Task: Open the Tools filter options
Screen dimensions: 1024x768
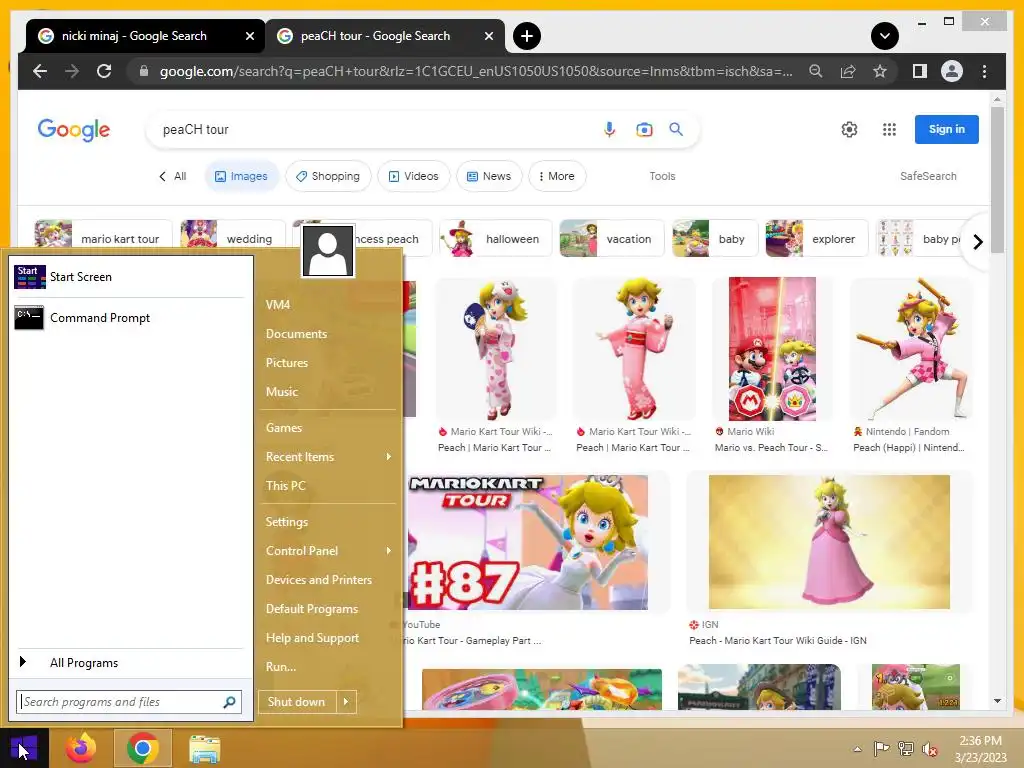Action: click(x=662, y=176)
